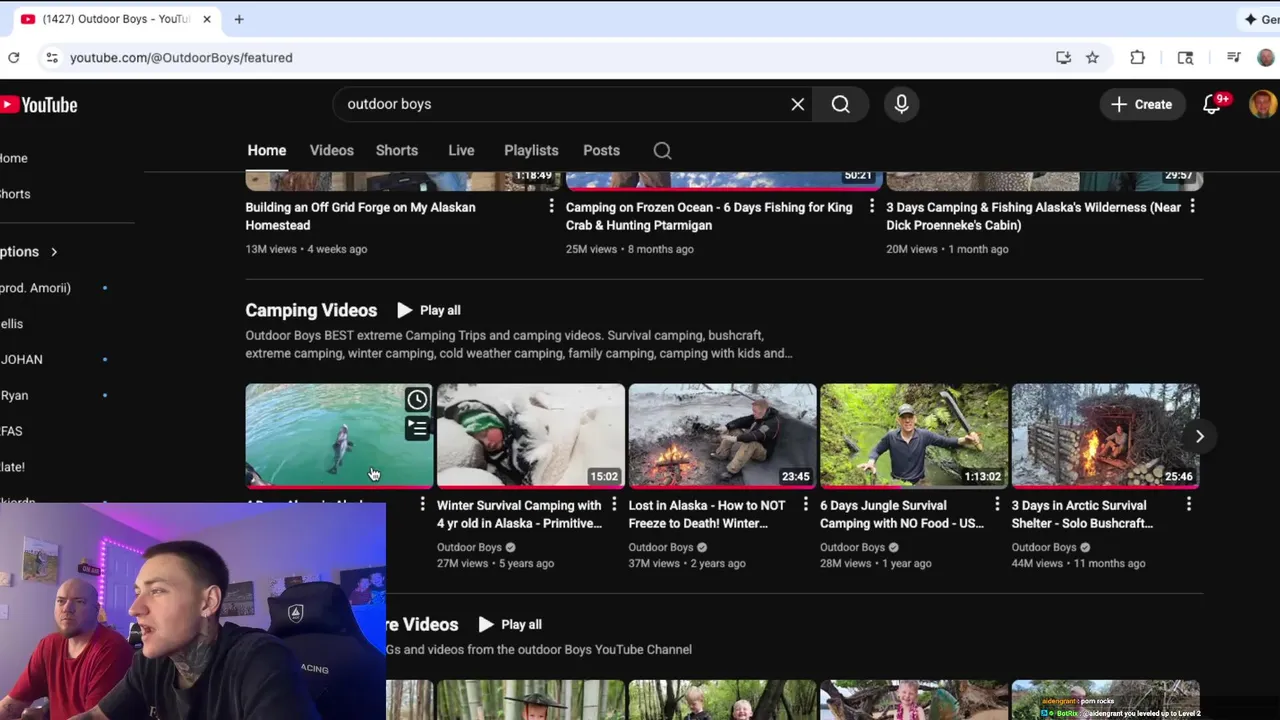Play the Arctic Survival Shelter thumbnail

[1105, 436]
